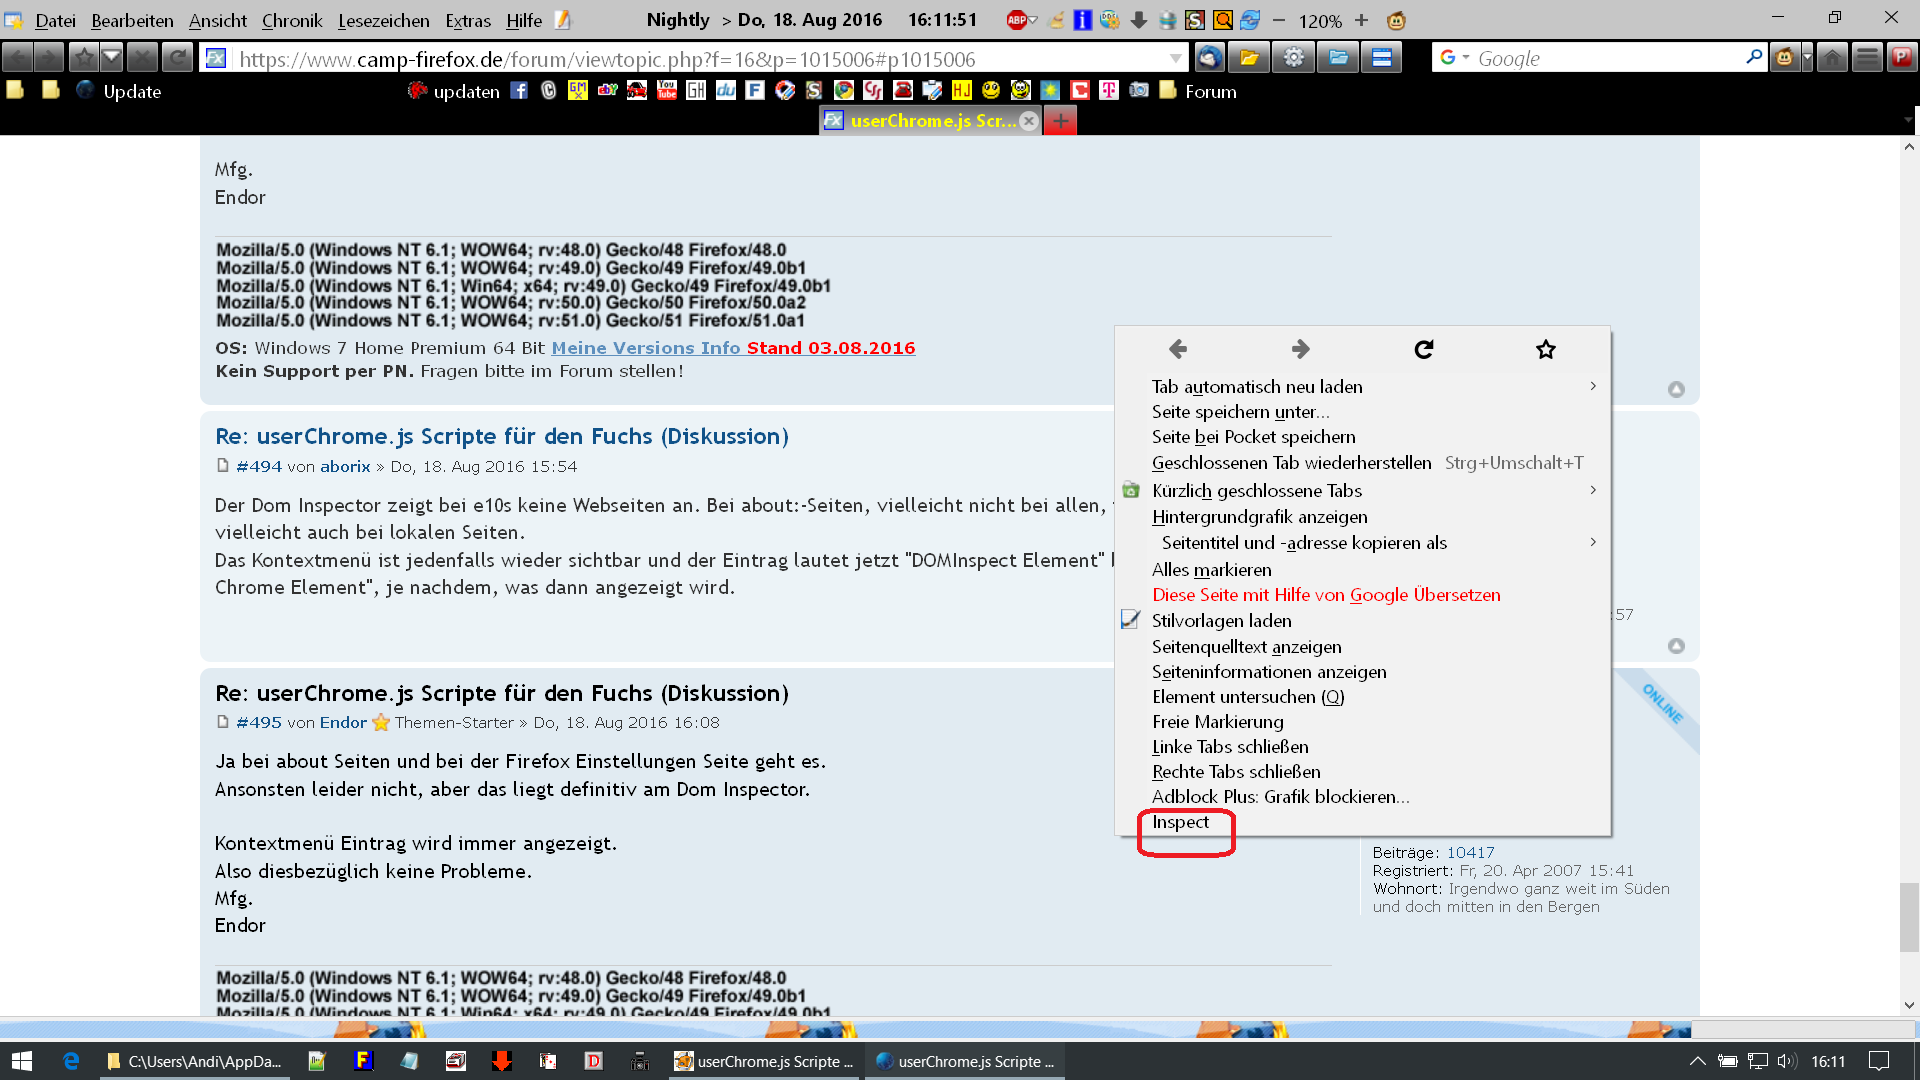Open Meine Versions Info link
1920x1080 pixels.
pos(645,348)
